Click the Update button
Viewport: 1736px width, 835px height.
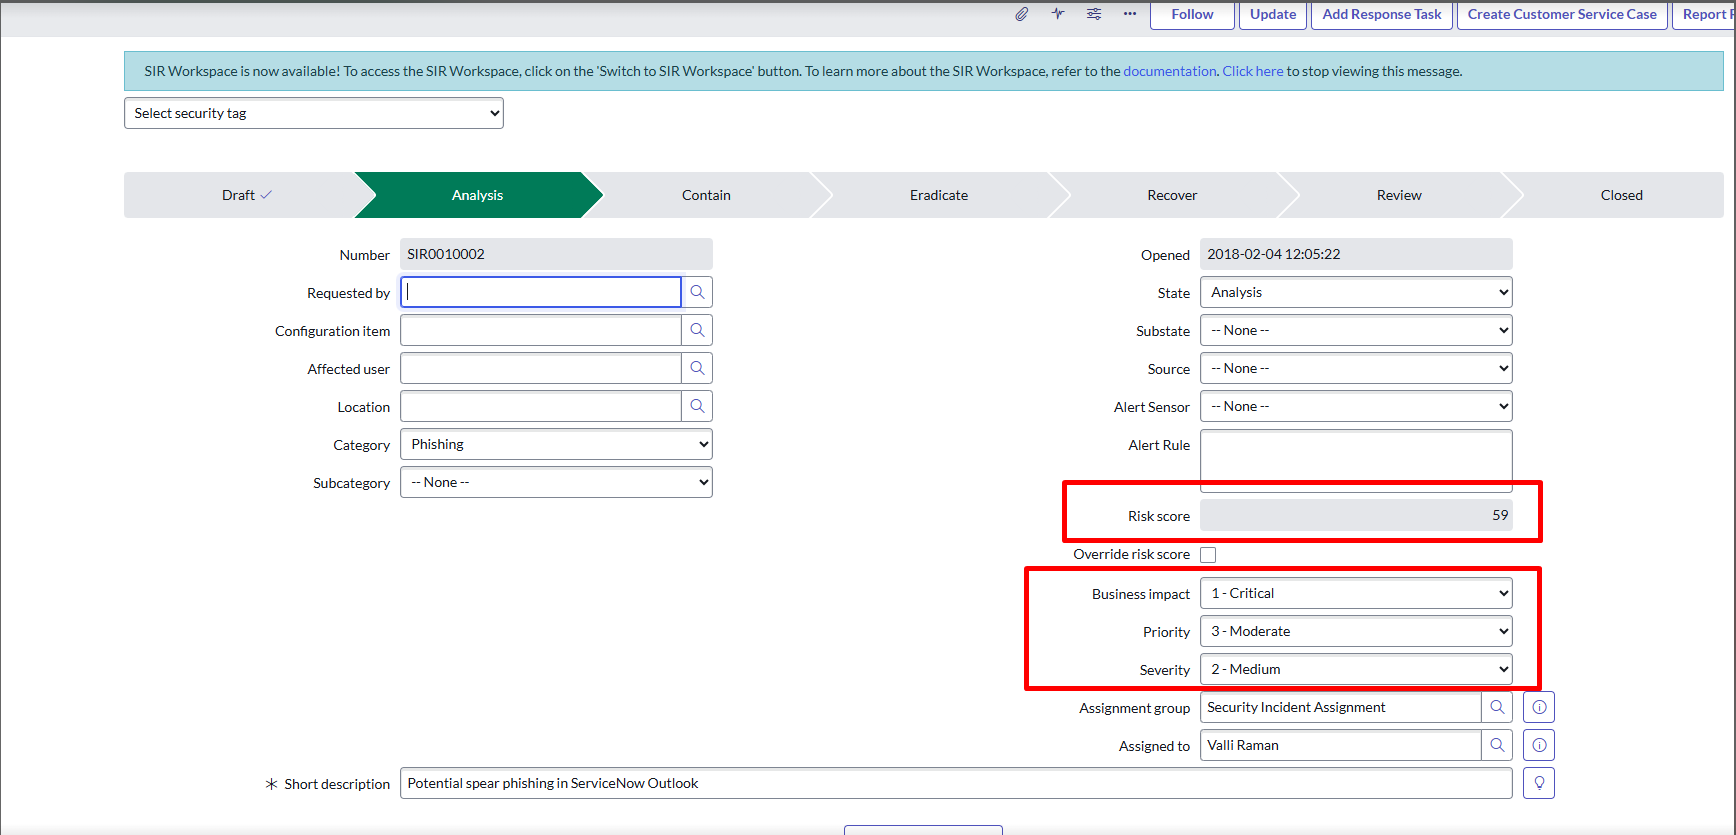(1273, 14)
